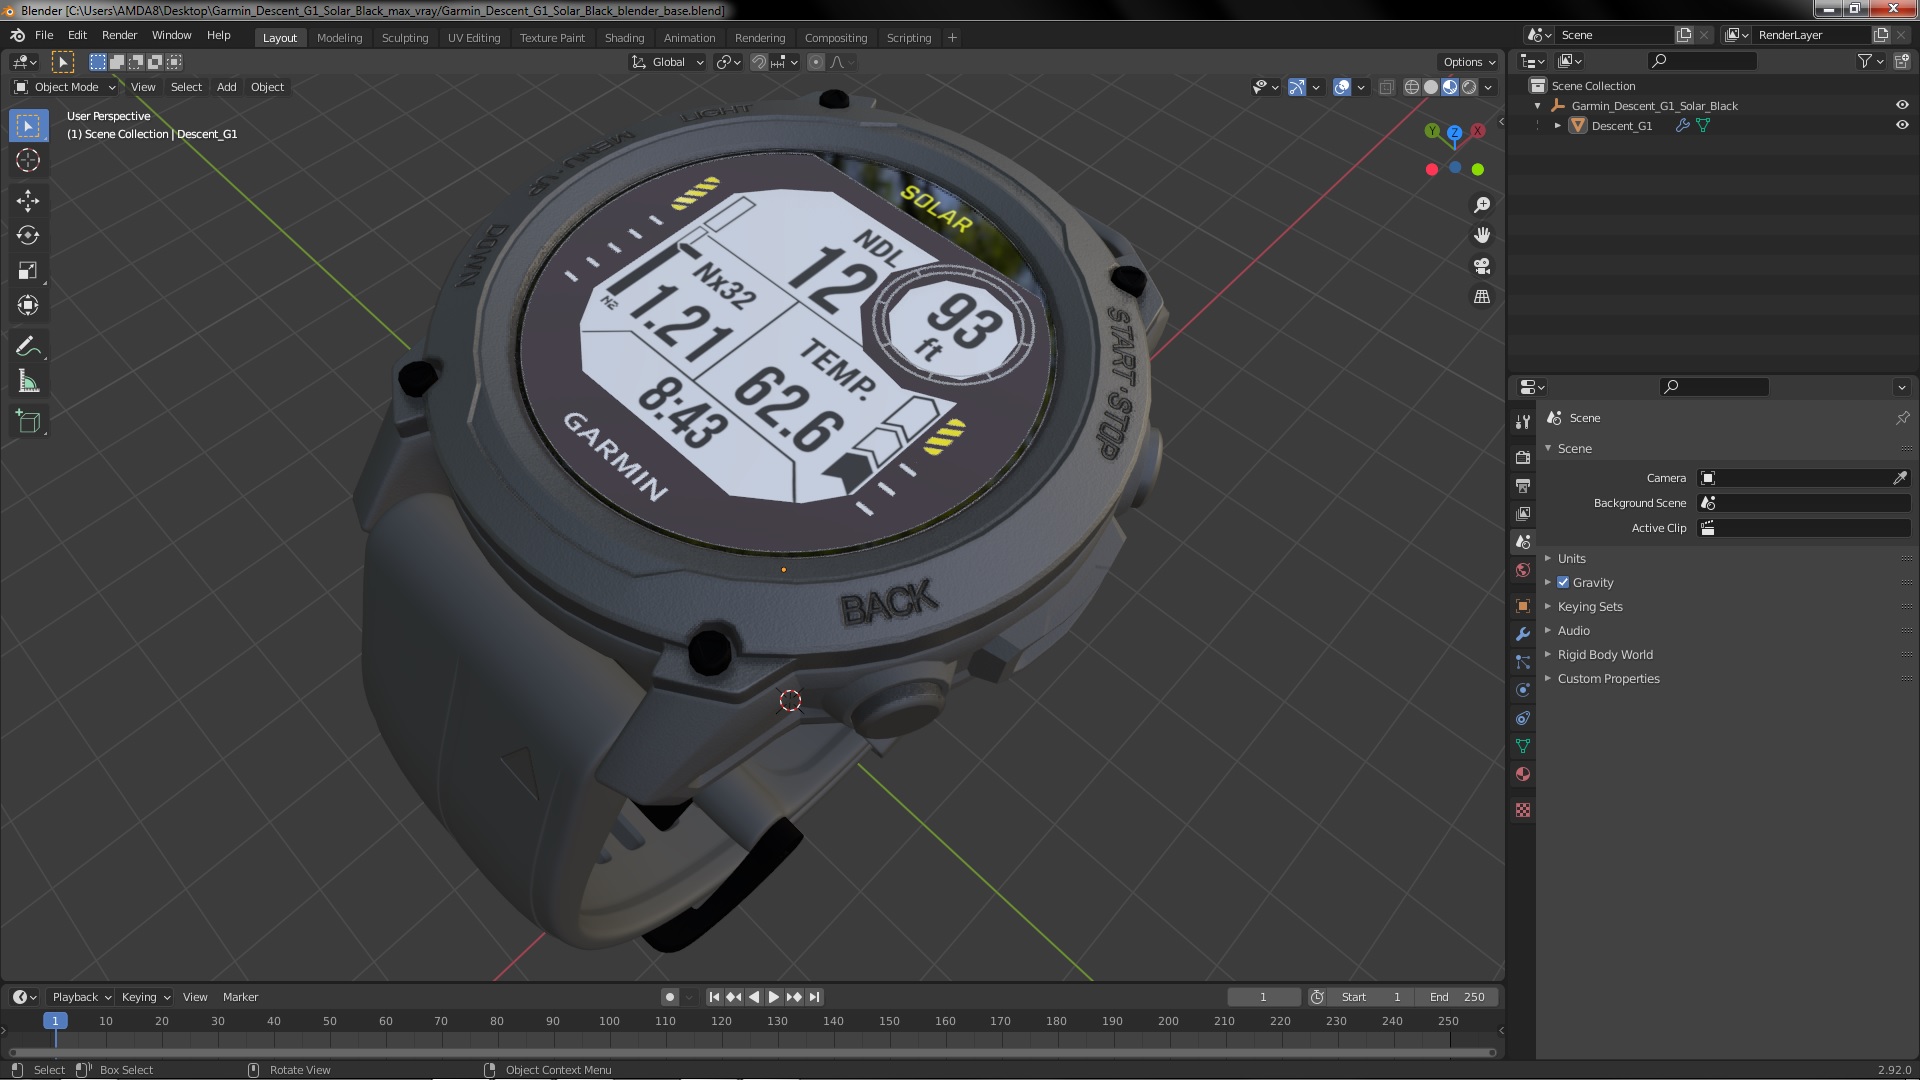Expand Keying Sets panel

click(x=1590, y=606)
